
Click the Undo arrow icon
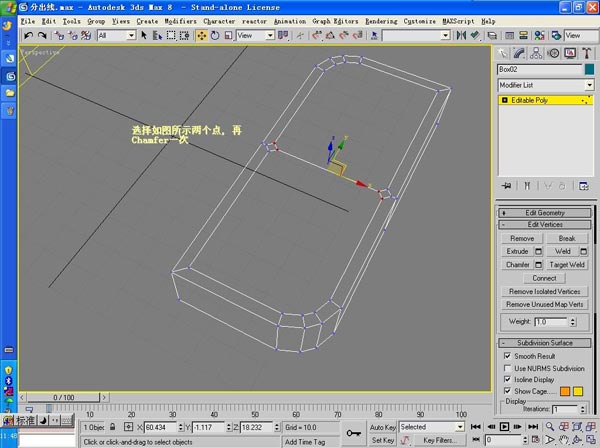click(28, 36)
